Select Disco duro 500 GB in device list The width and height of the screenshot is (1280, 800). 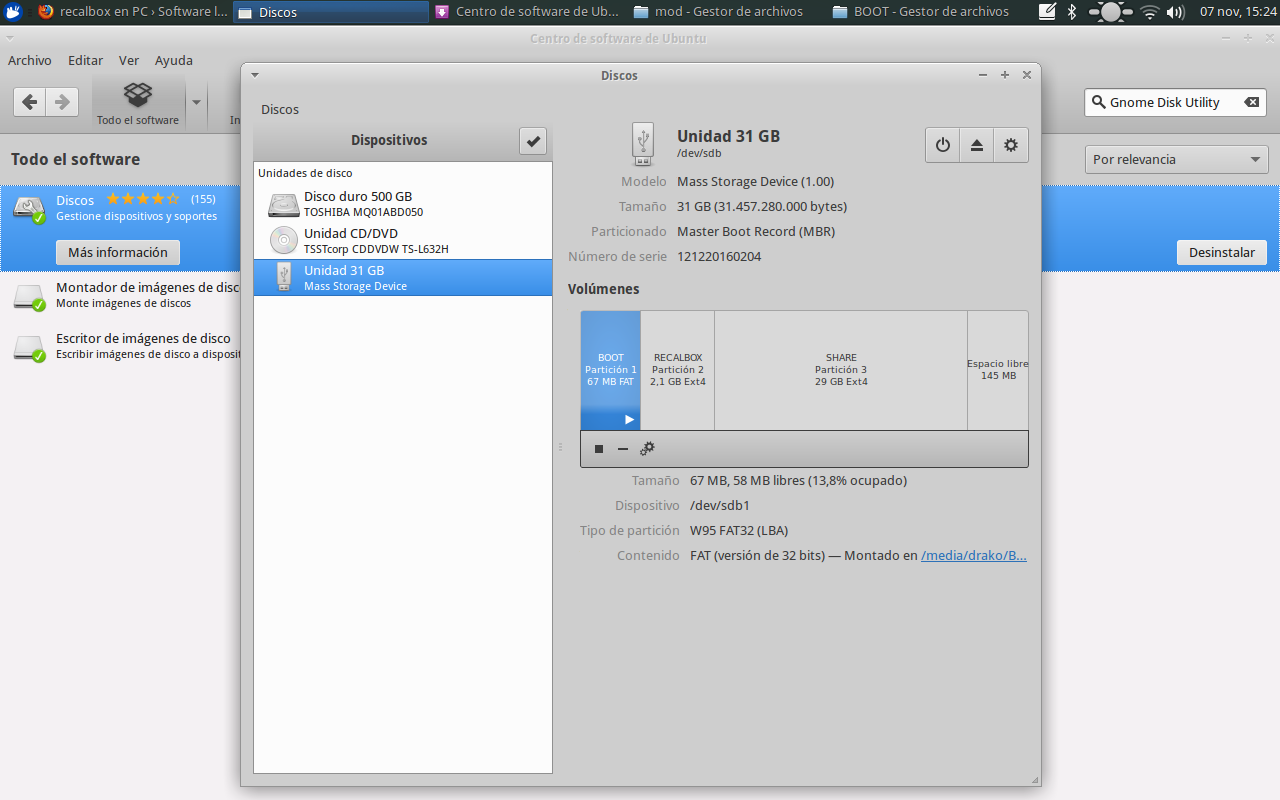pyautogui.click(x=403, y=204)
